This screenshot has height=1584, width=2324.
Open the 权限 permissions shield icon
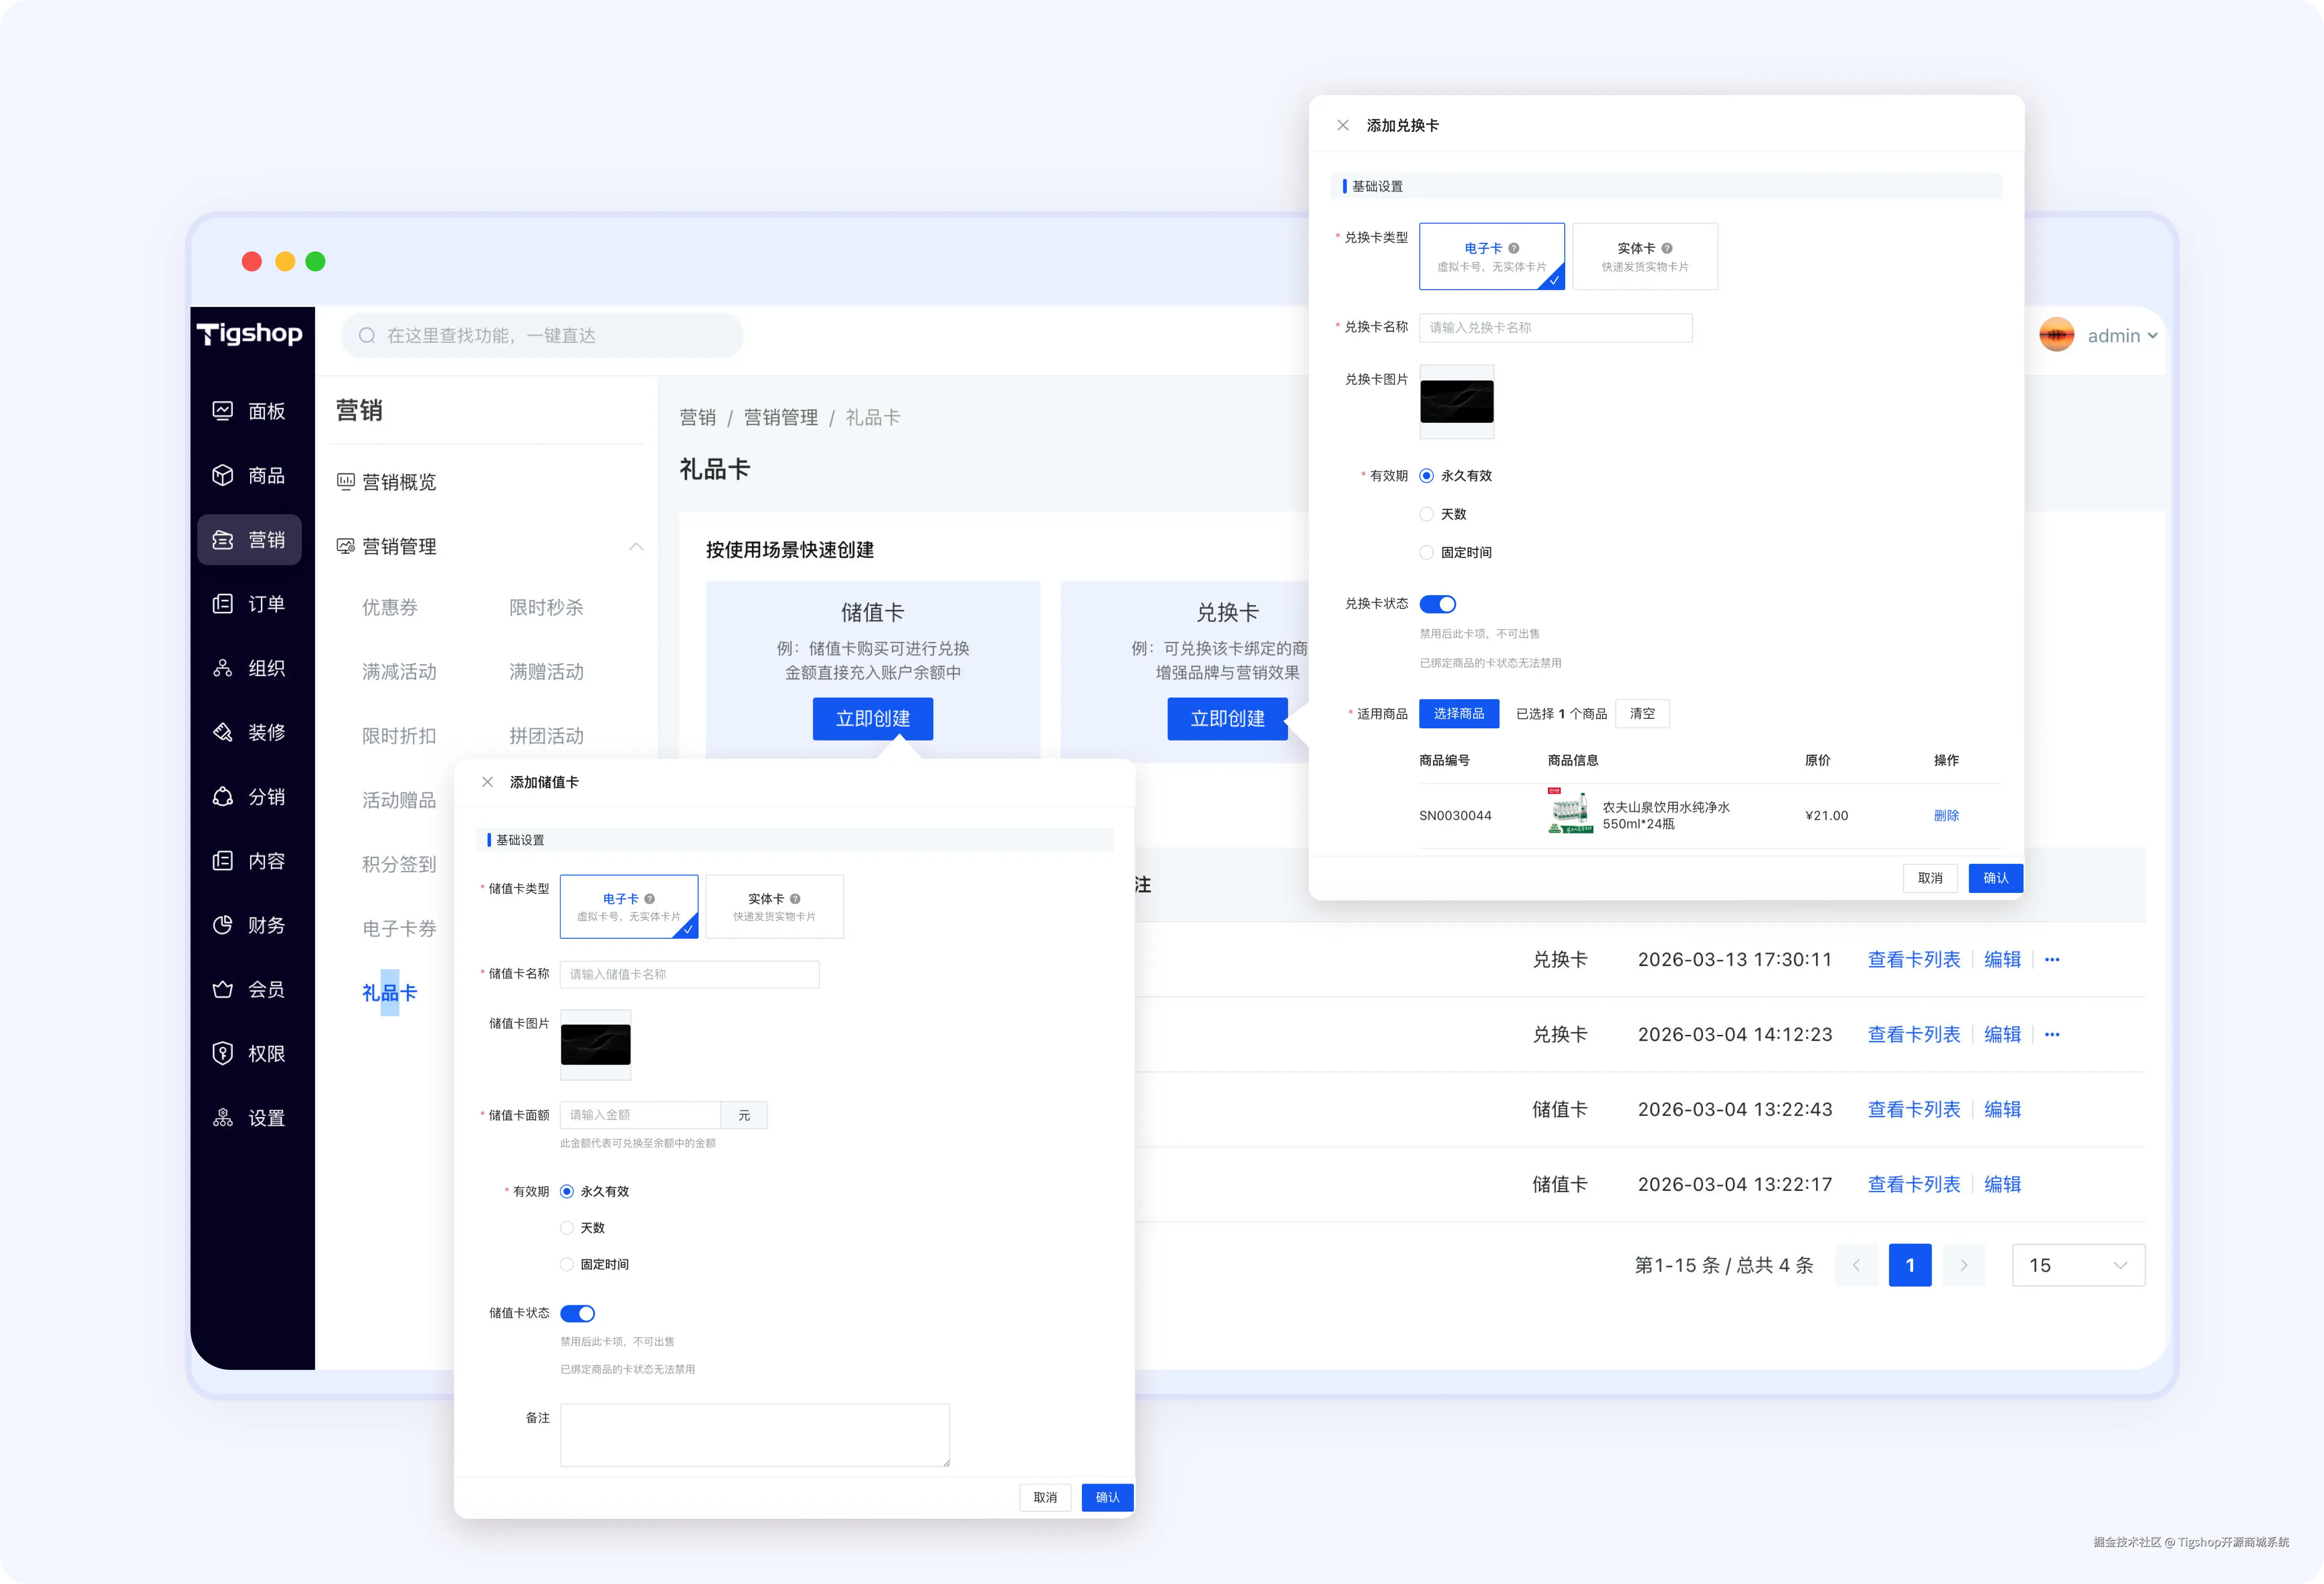click(223, 1053)
